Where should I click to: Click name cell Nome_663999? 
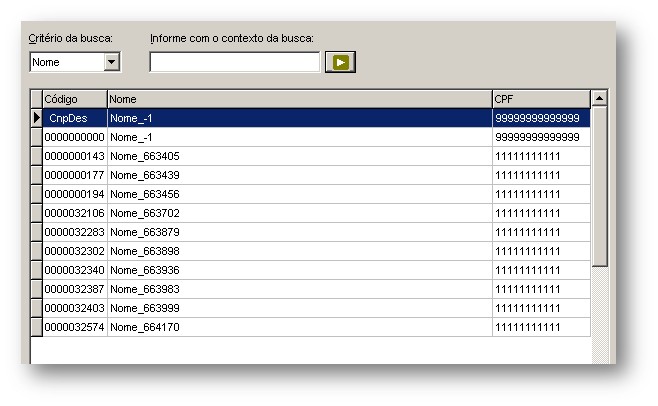[x=300, y=308]
